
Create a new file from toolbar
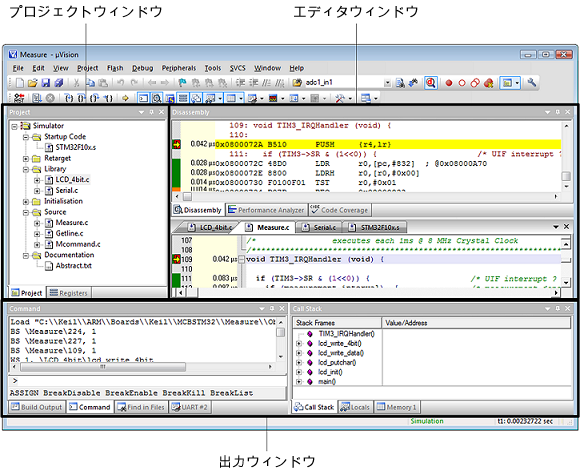(20, 83)
